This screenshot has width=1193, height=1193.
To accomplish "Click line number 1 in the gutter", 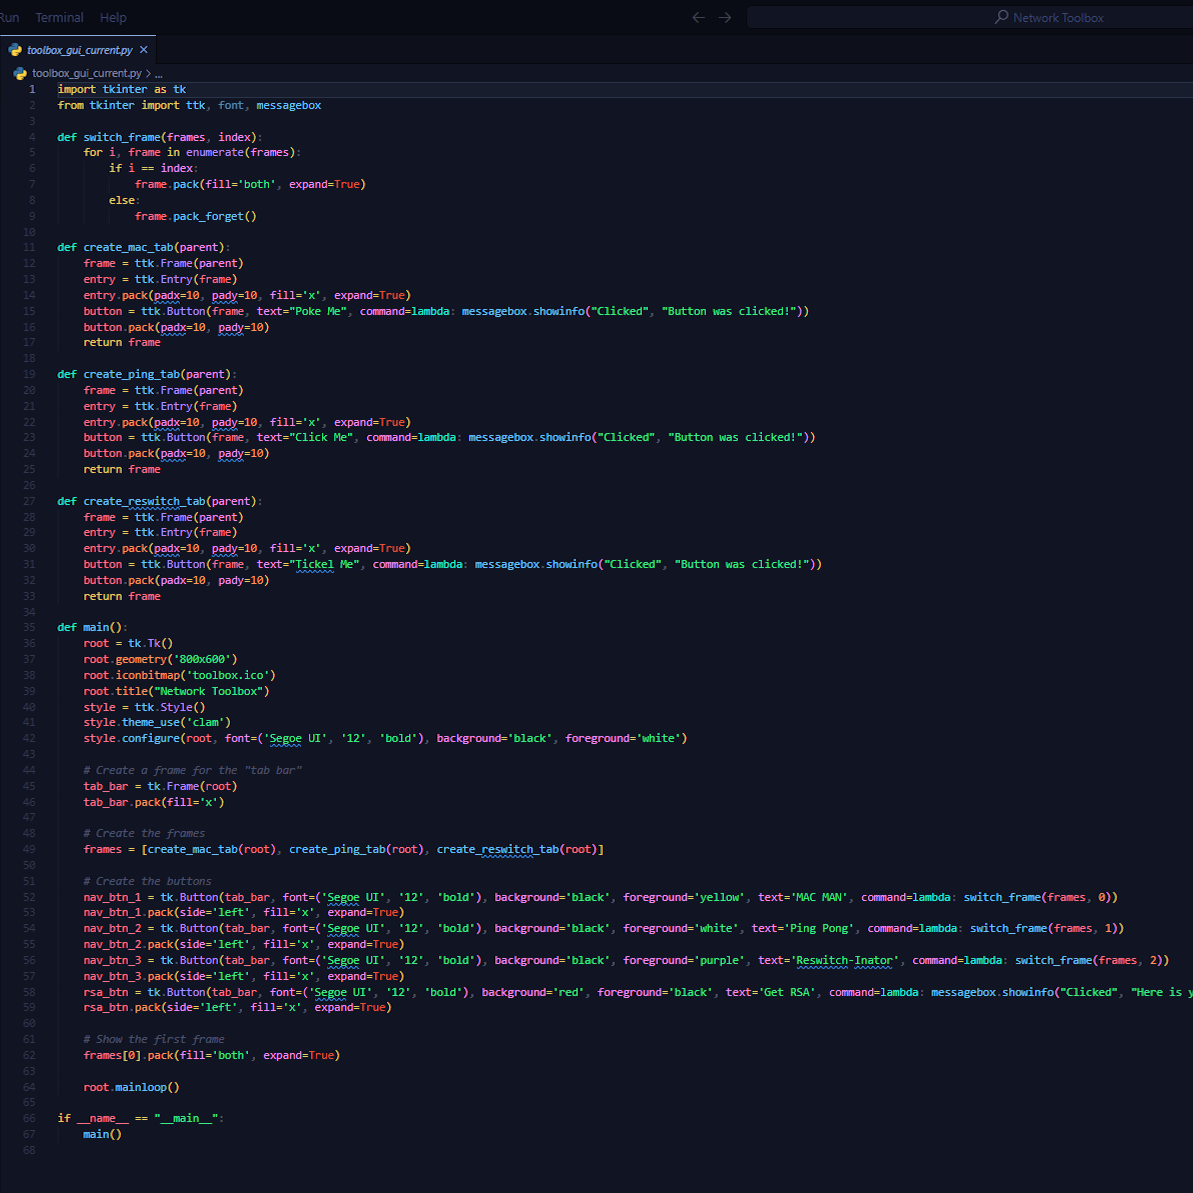I will point(32,89).
